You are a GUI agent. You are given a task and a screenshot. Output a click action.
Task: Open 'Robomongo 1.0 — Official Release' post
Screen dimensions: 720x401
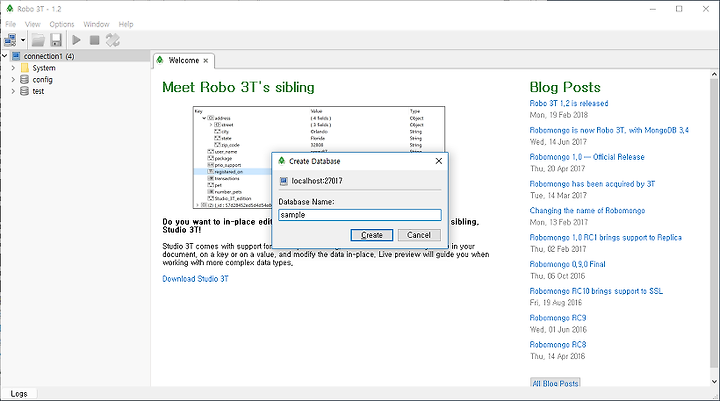point(587,157)
